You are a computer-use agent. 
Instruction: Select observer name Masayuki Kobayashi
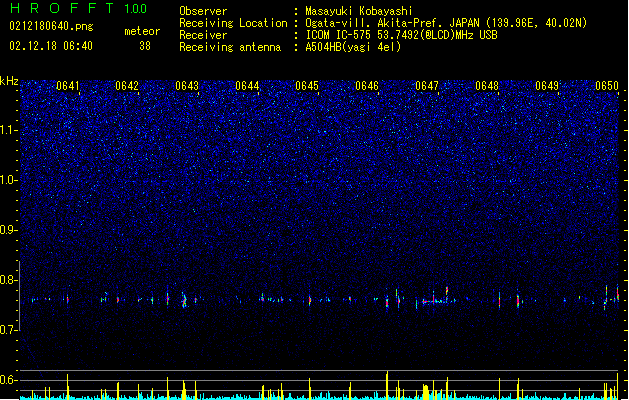(359, 11)
